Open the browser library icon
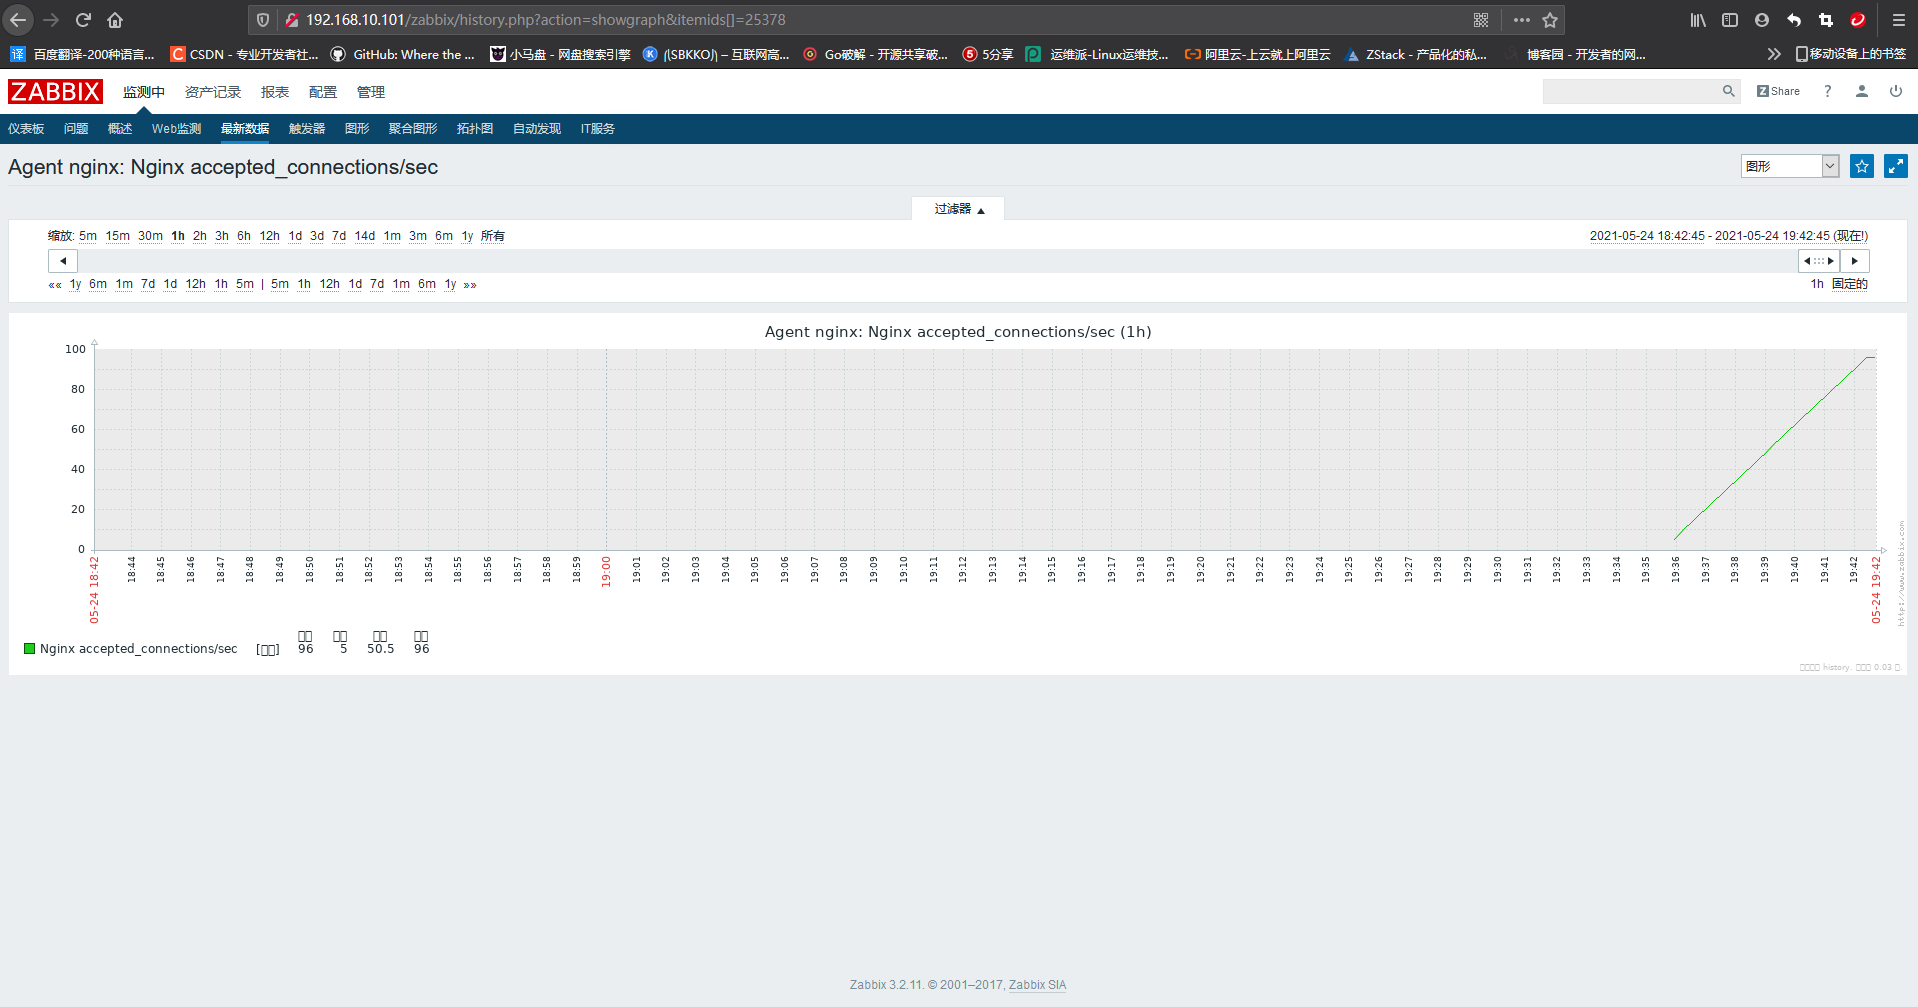 1698,20
